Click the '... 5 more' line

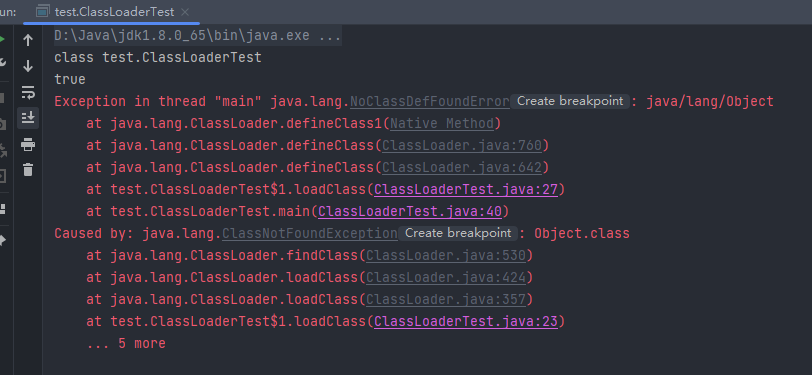point(126,343)
